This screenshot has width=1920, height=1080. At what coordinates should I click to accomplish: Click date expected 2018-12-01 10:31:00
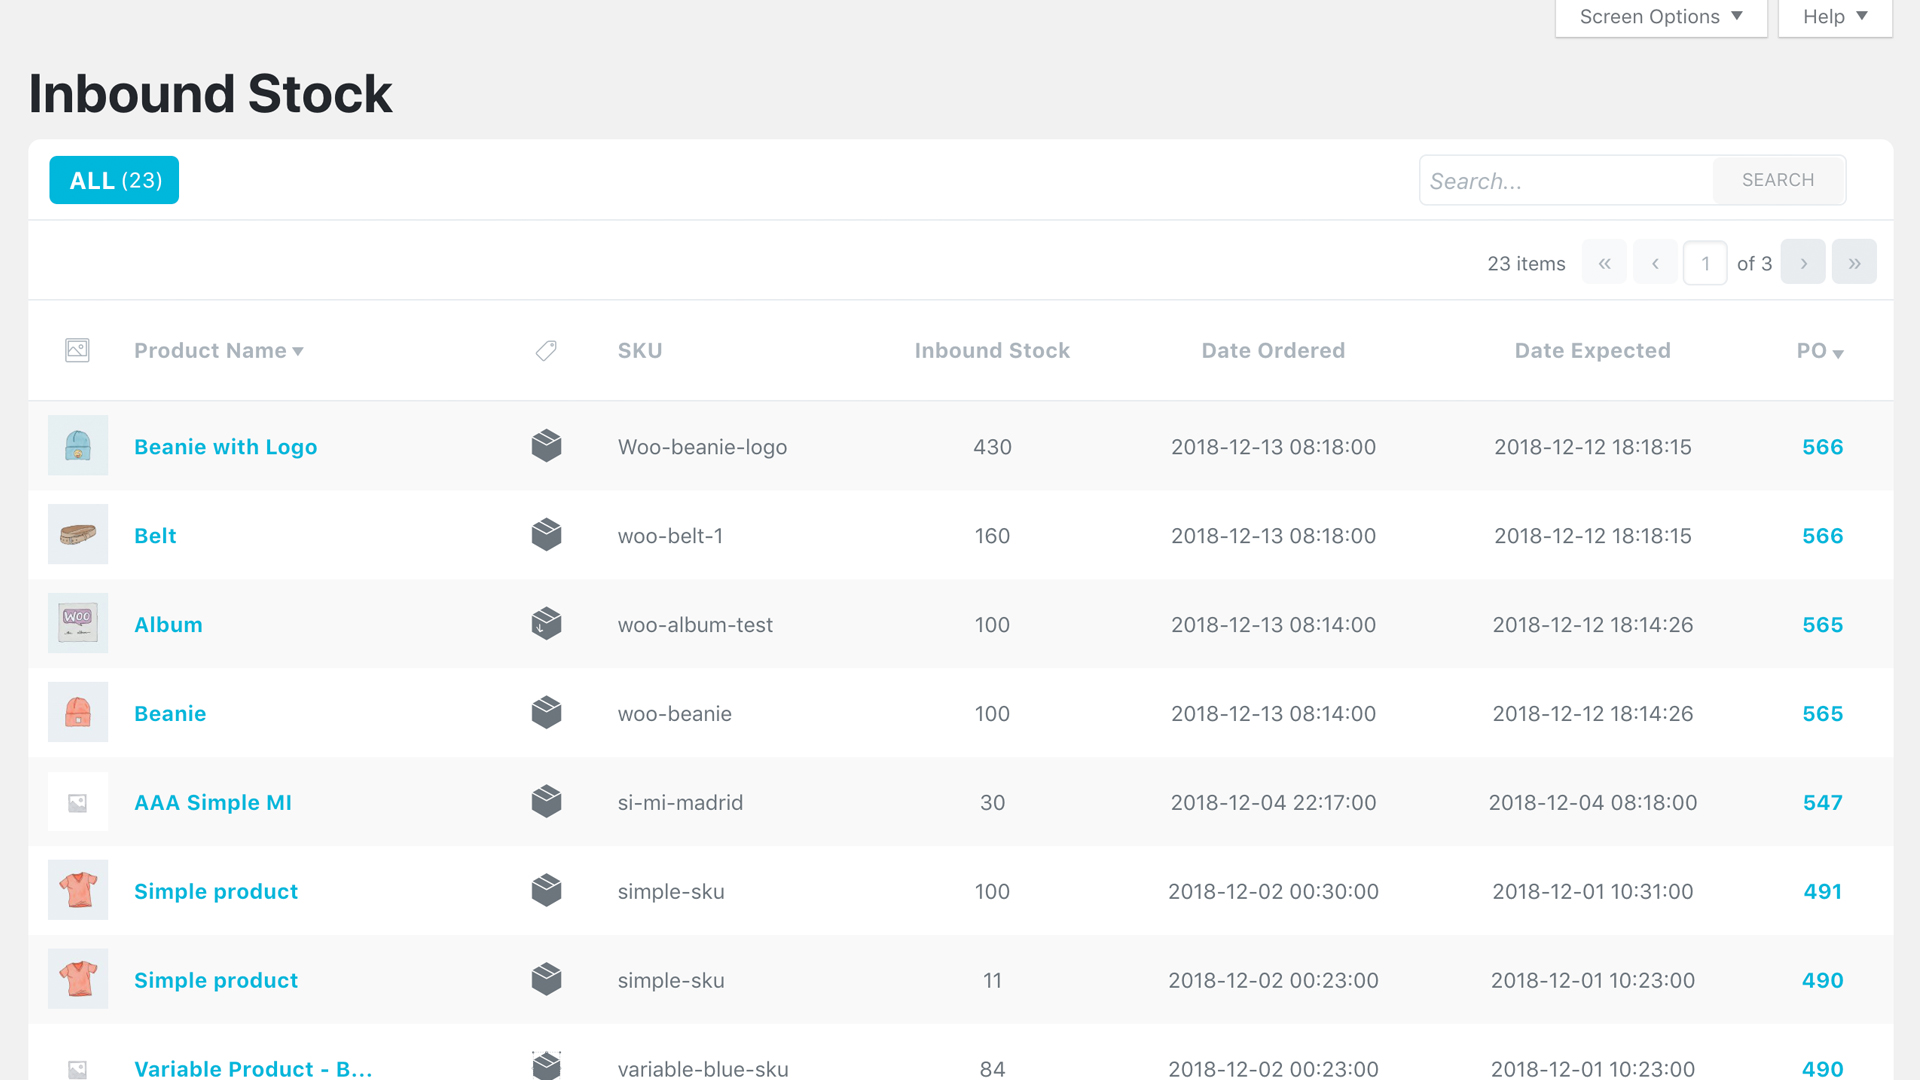(x=1592, y=892)
